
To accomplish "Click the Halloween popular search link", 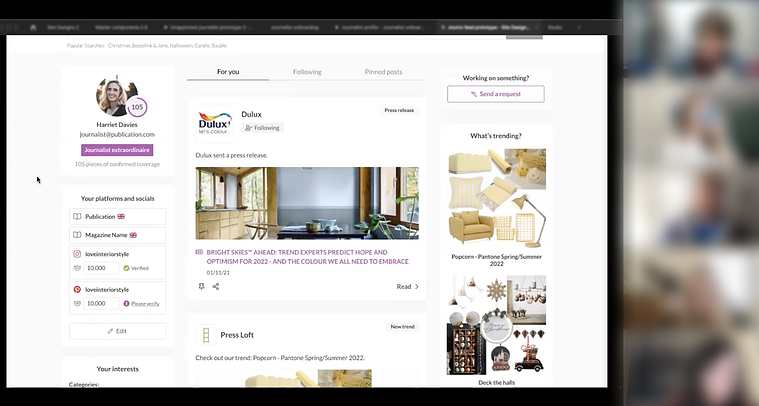I will click(181, 45).
